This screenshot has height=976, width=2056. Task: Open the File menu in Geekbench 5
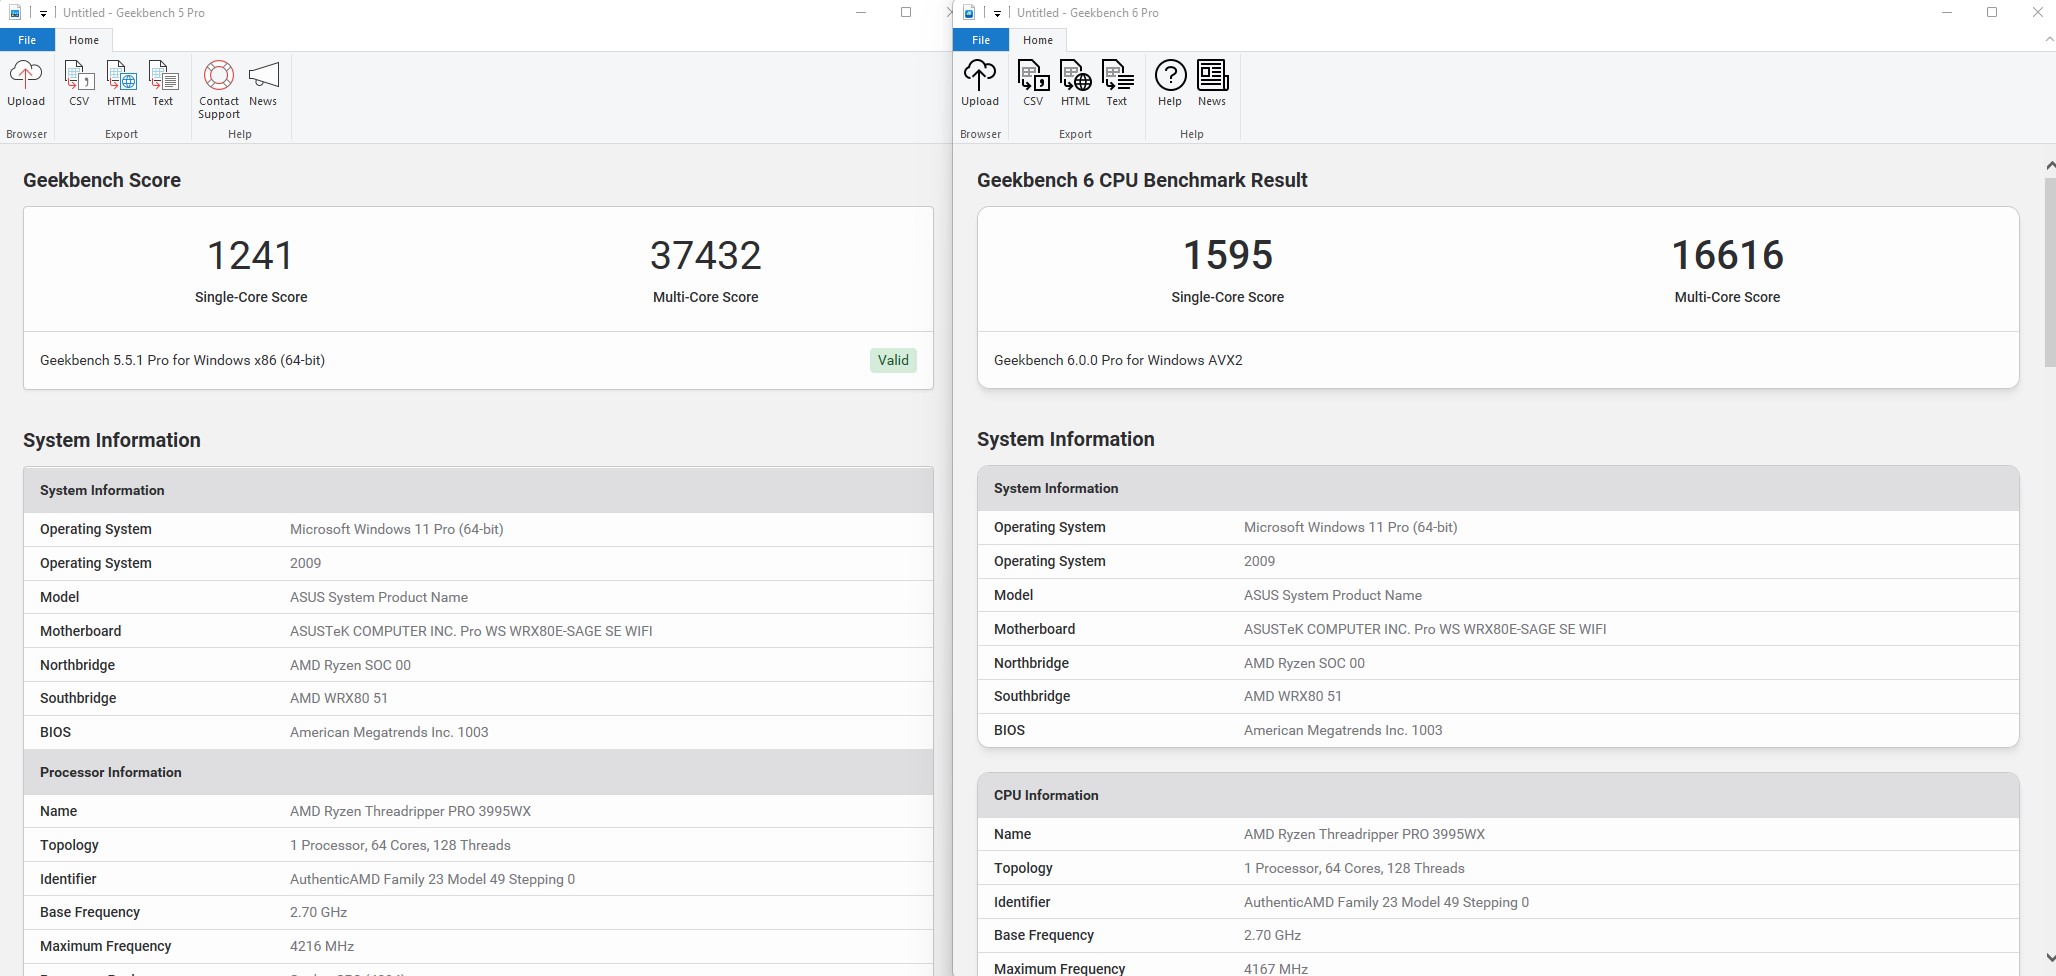[x=27, y=40]
